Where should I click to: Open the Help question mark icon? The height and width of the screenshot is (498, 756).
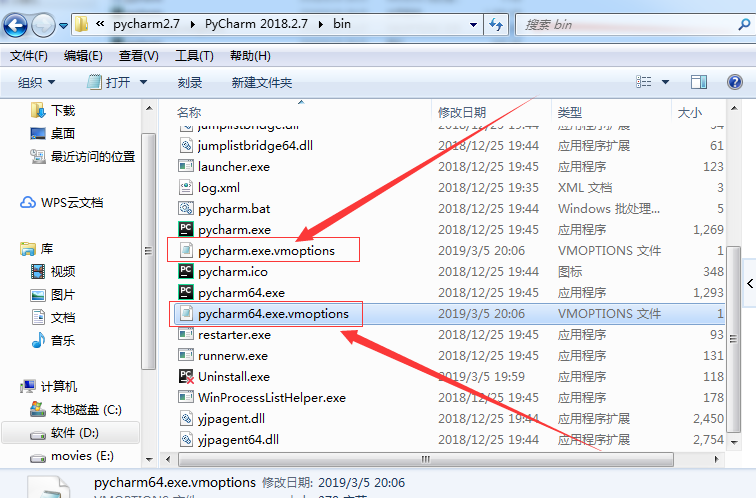click(x=734, y=82)
